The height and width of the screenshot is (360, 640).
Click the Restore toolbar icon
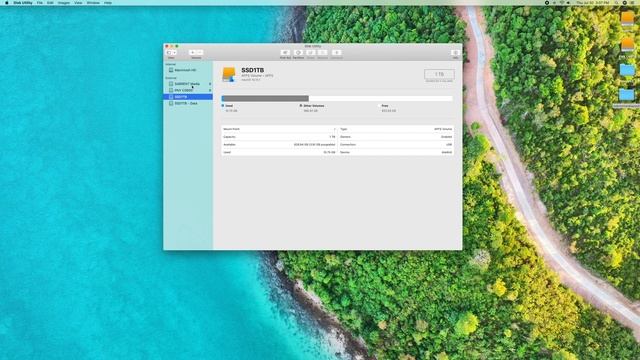(322, 53)
